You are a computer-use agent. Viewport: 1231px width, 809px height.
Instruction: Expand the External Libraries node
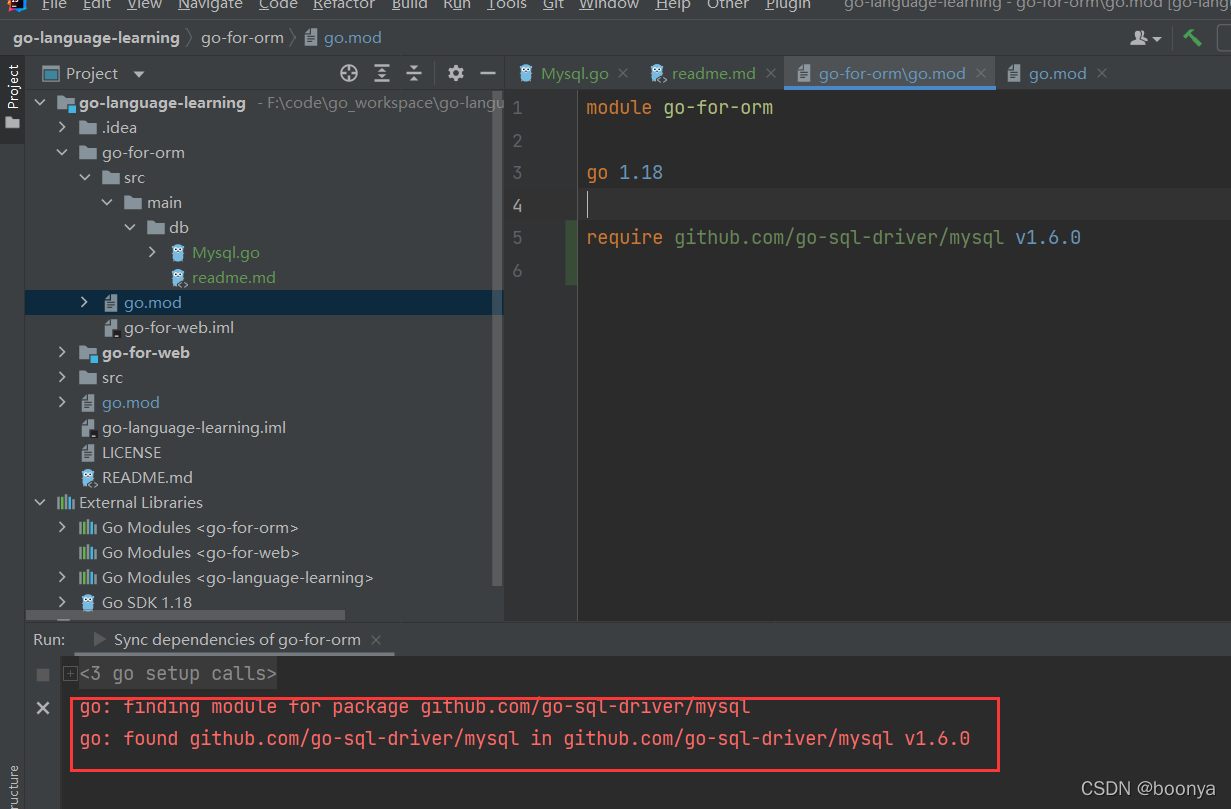pos(40,503)
